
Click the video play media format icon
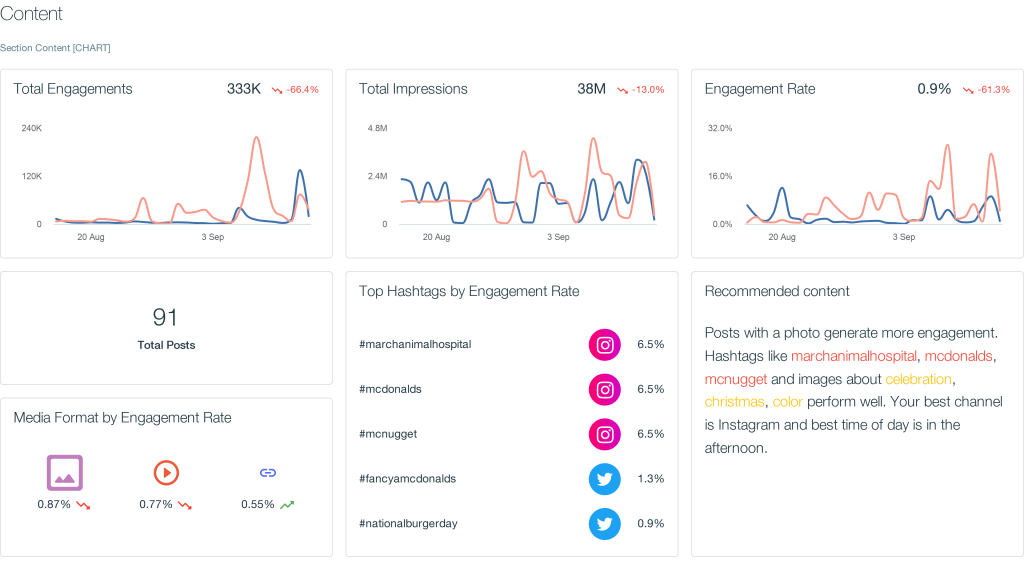click(166, 473)
